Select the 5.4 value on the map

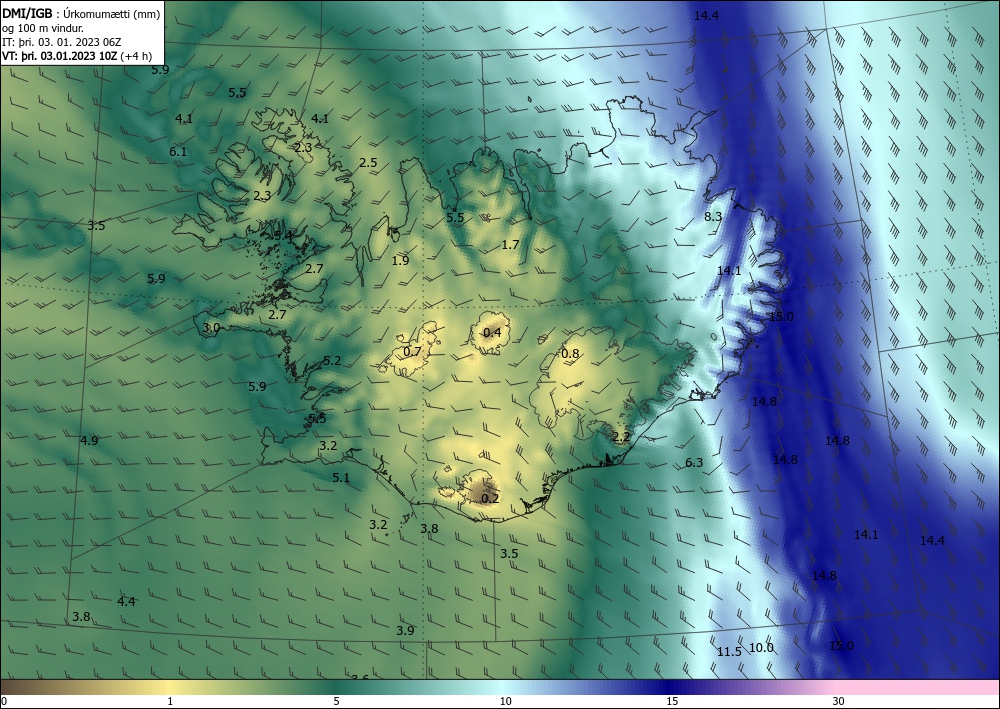pos(283,235)
